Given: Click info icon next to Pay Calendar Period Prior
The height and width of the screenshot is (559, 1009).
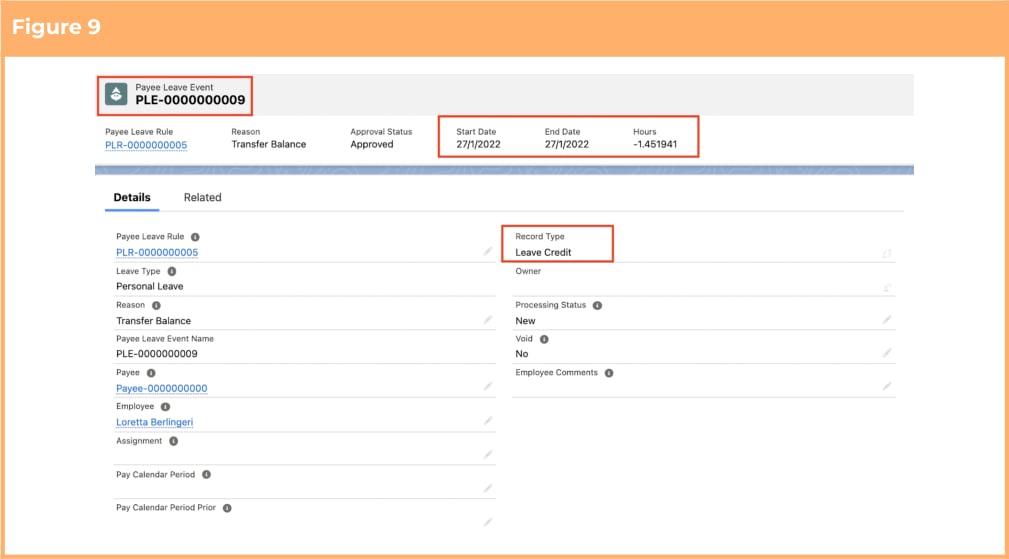Looking at the screenshot, I should pyautogui.click(x=227, y=508).
